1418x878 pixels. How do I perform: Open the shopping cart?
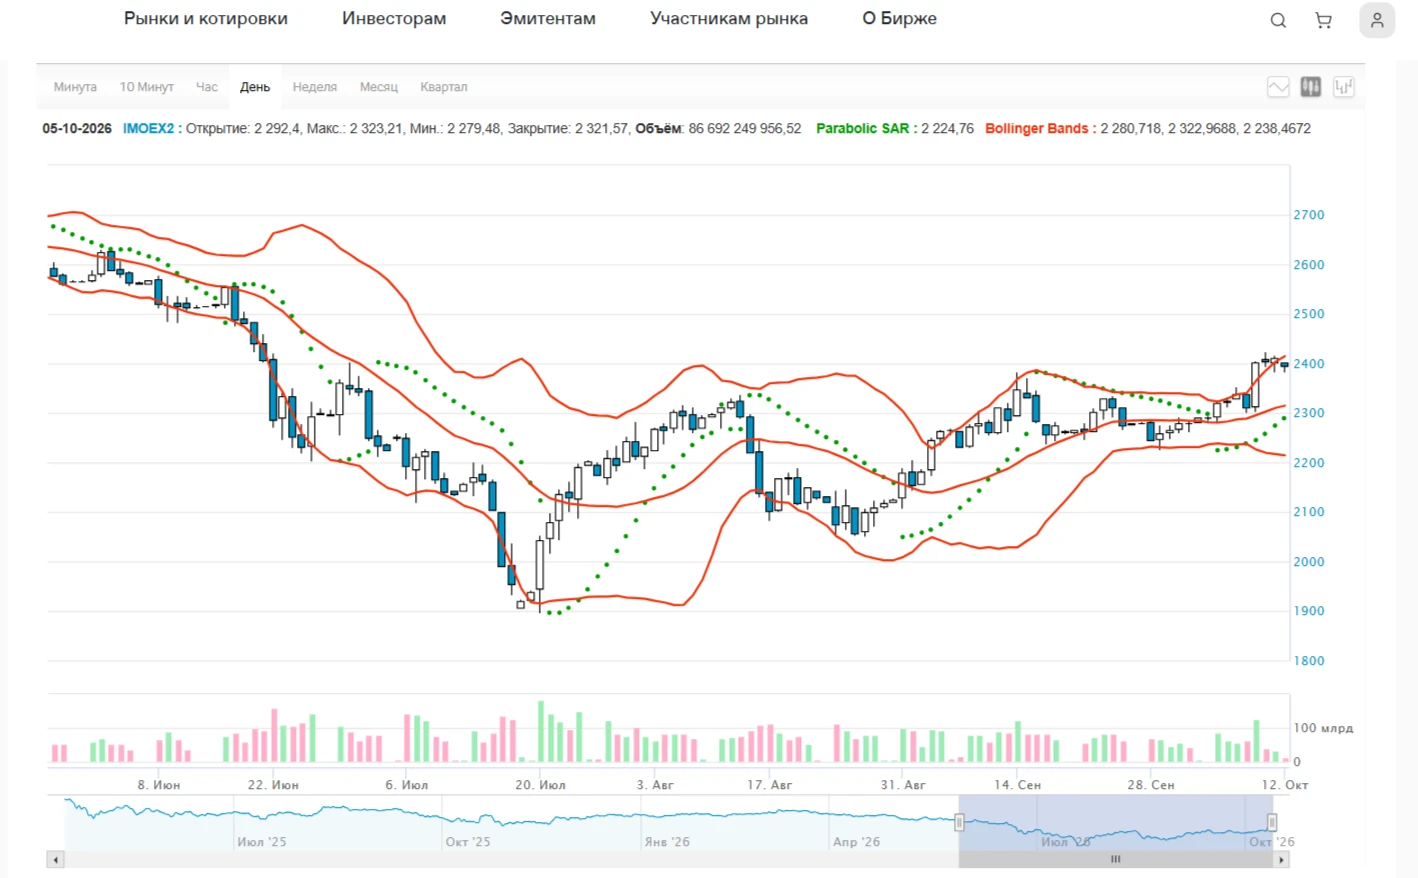pos(1323,20)
